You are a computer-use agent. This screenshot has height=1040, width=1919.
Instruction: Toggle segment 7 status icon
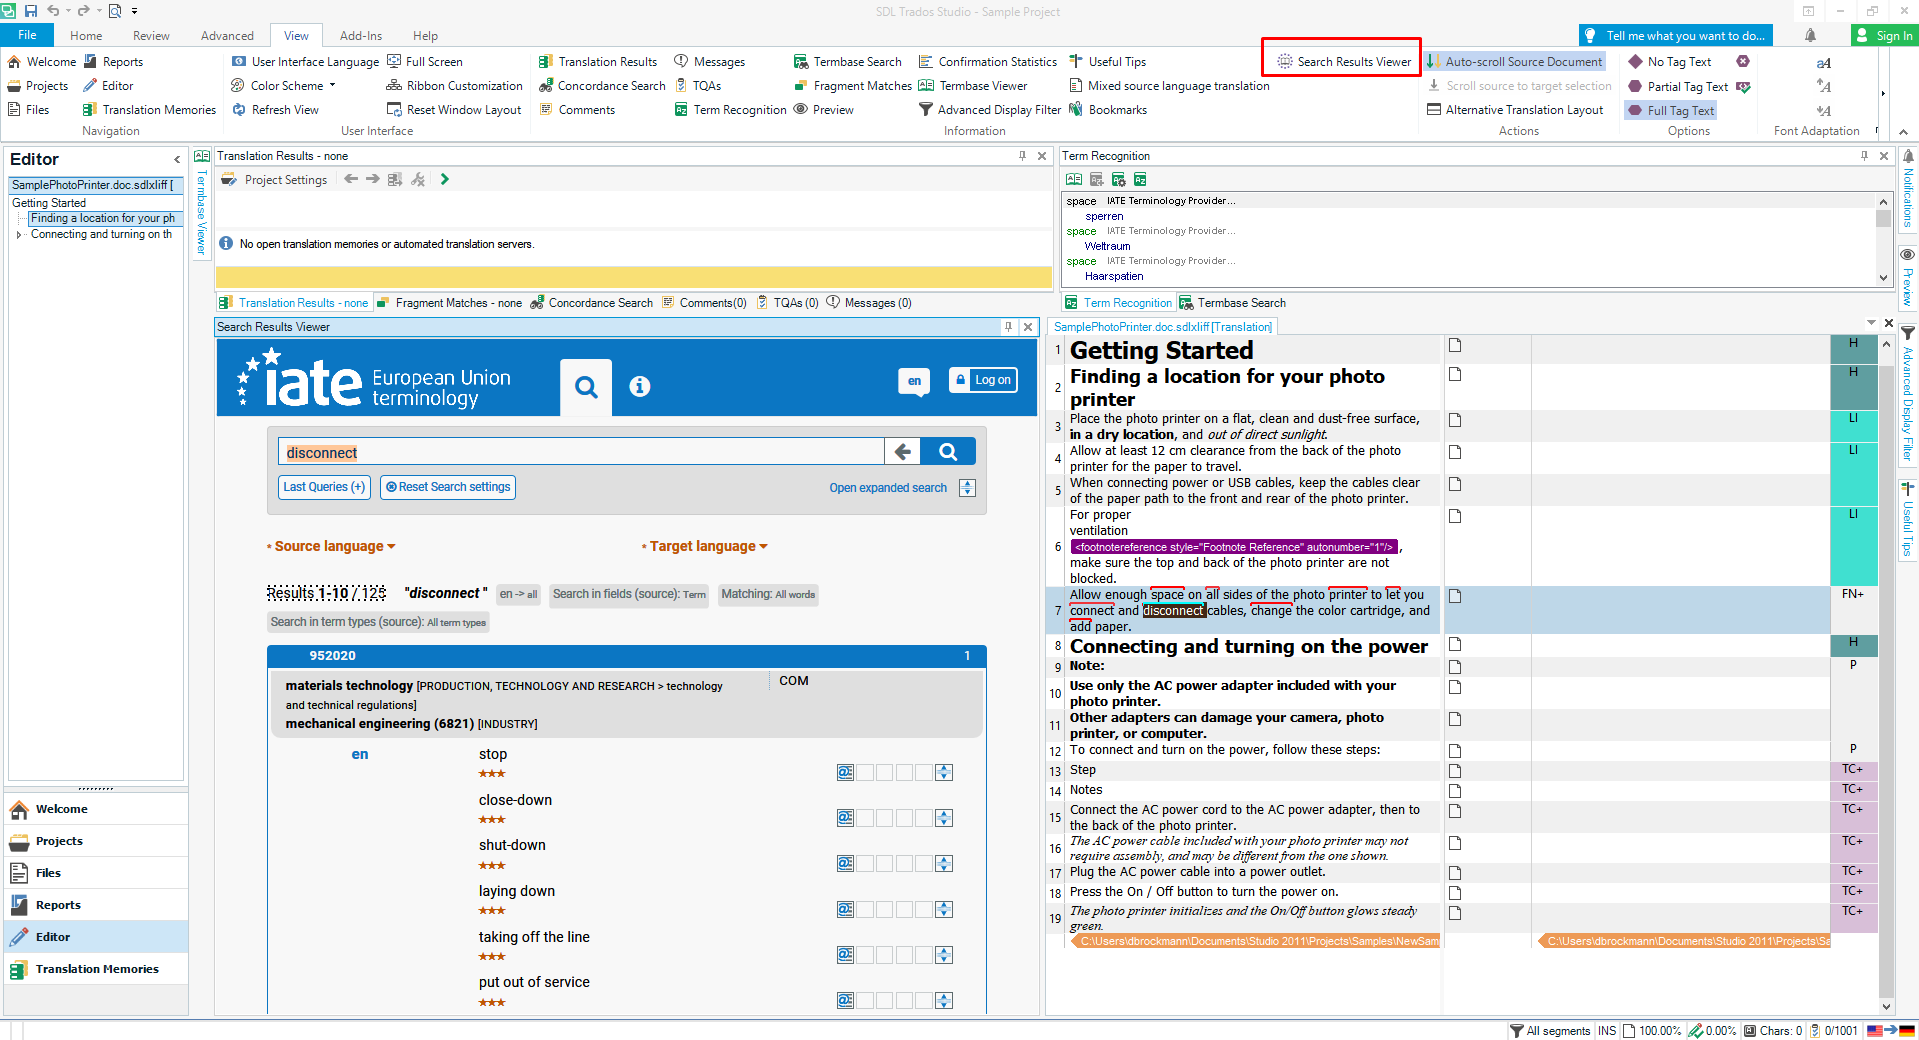click(x=1455, y=596)
